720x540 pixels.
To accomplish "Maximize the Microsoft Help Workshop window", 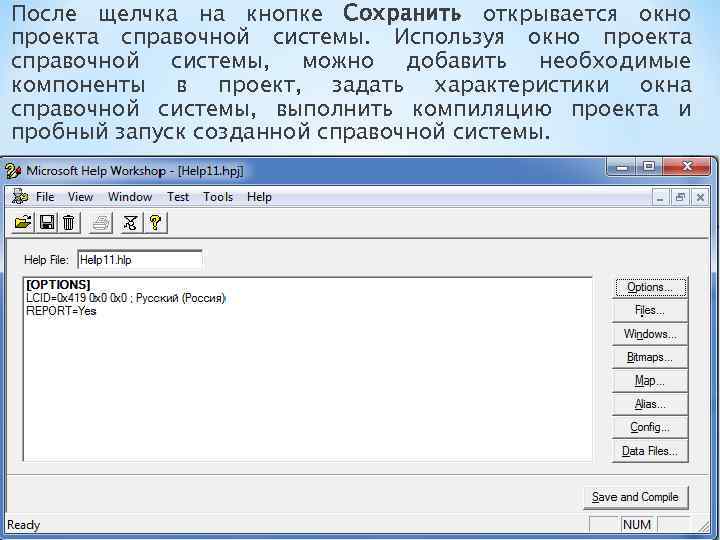I will 649,167.
